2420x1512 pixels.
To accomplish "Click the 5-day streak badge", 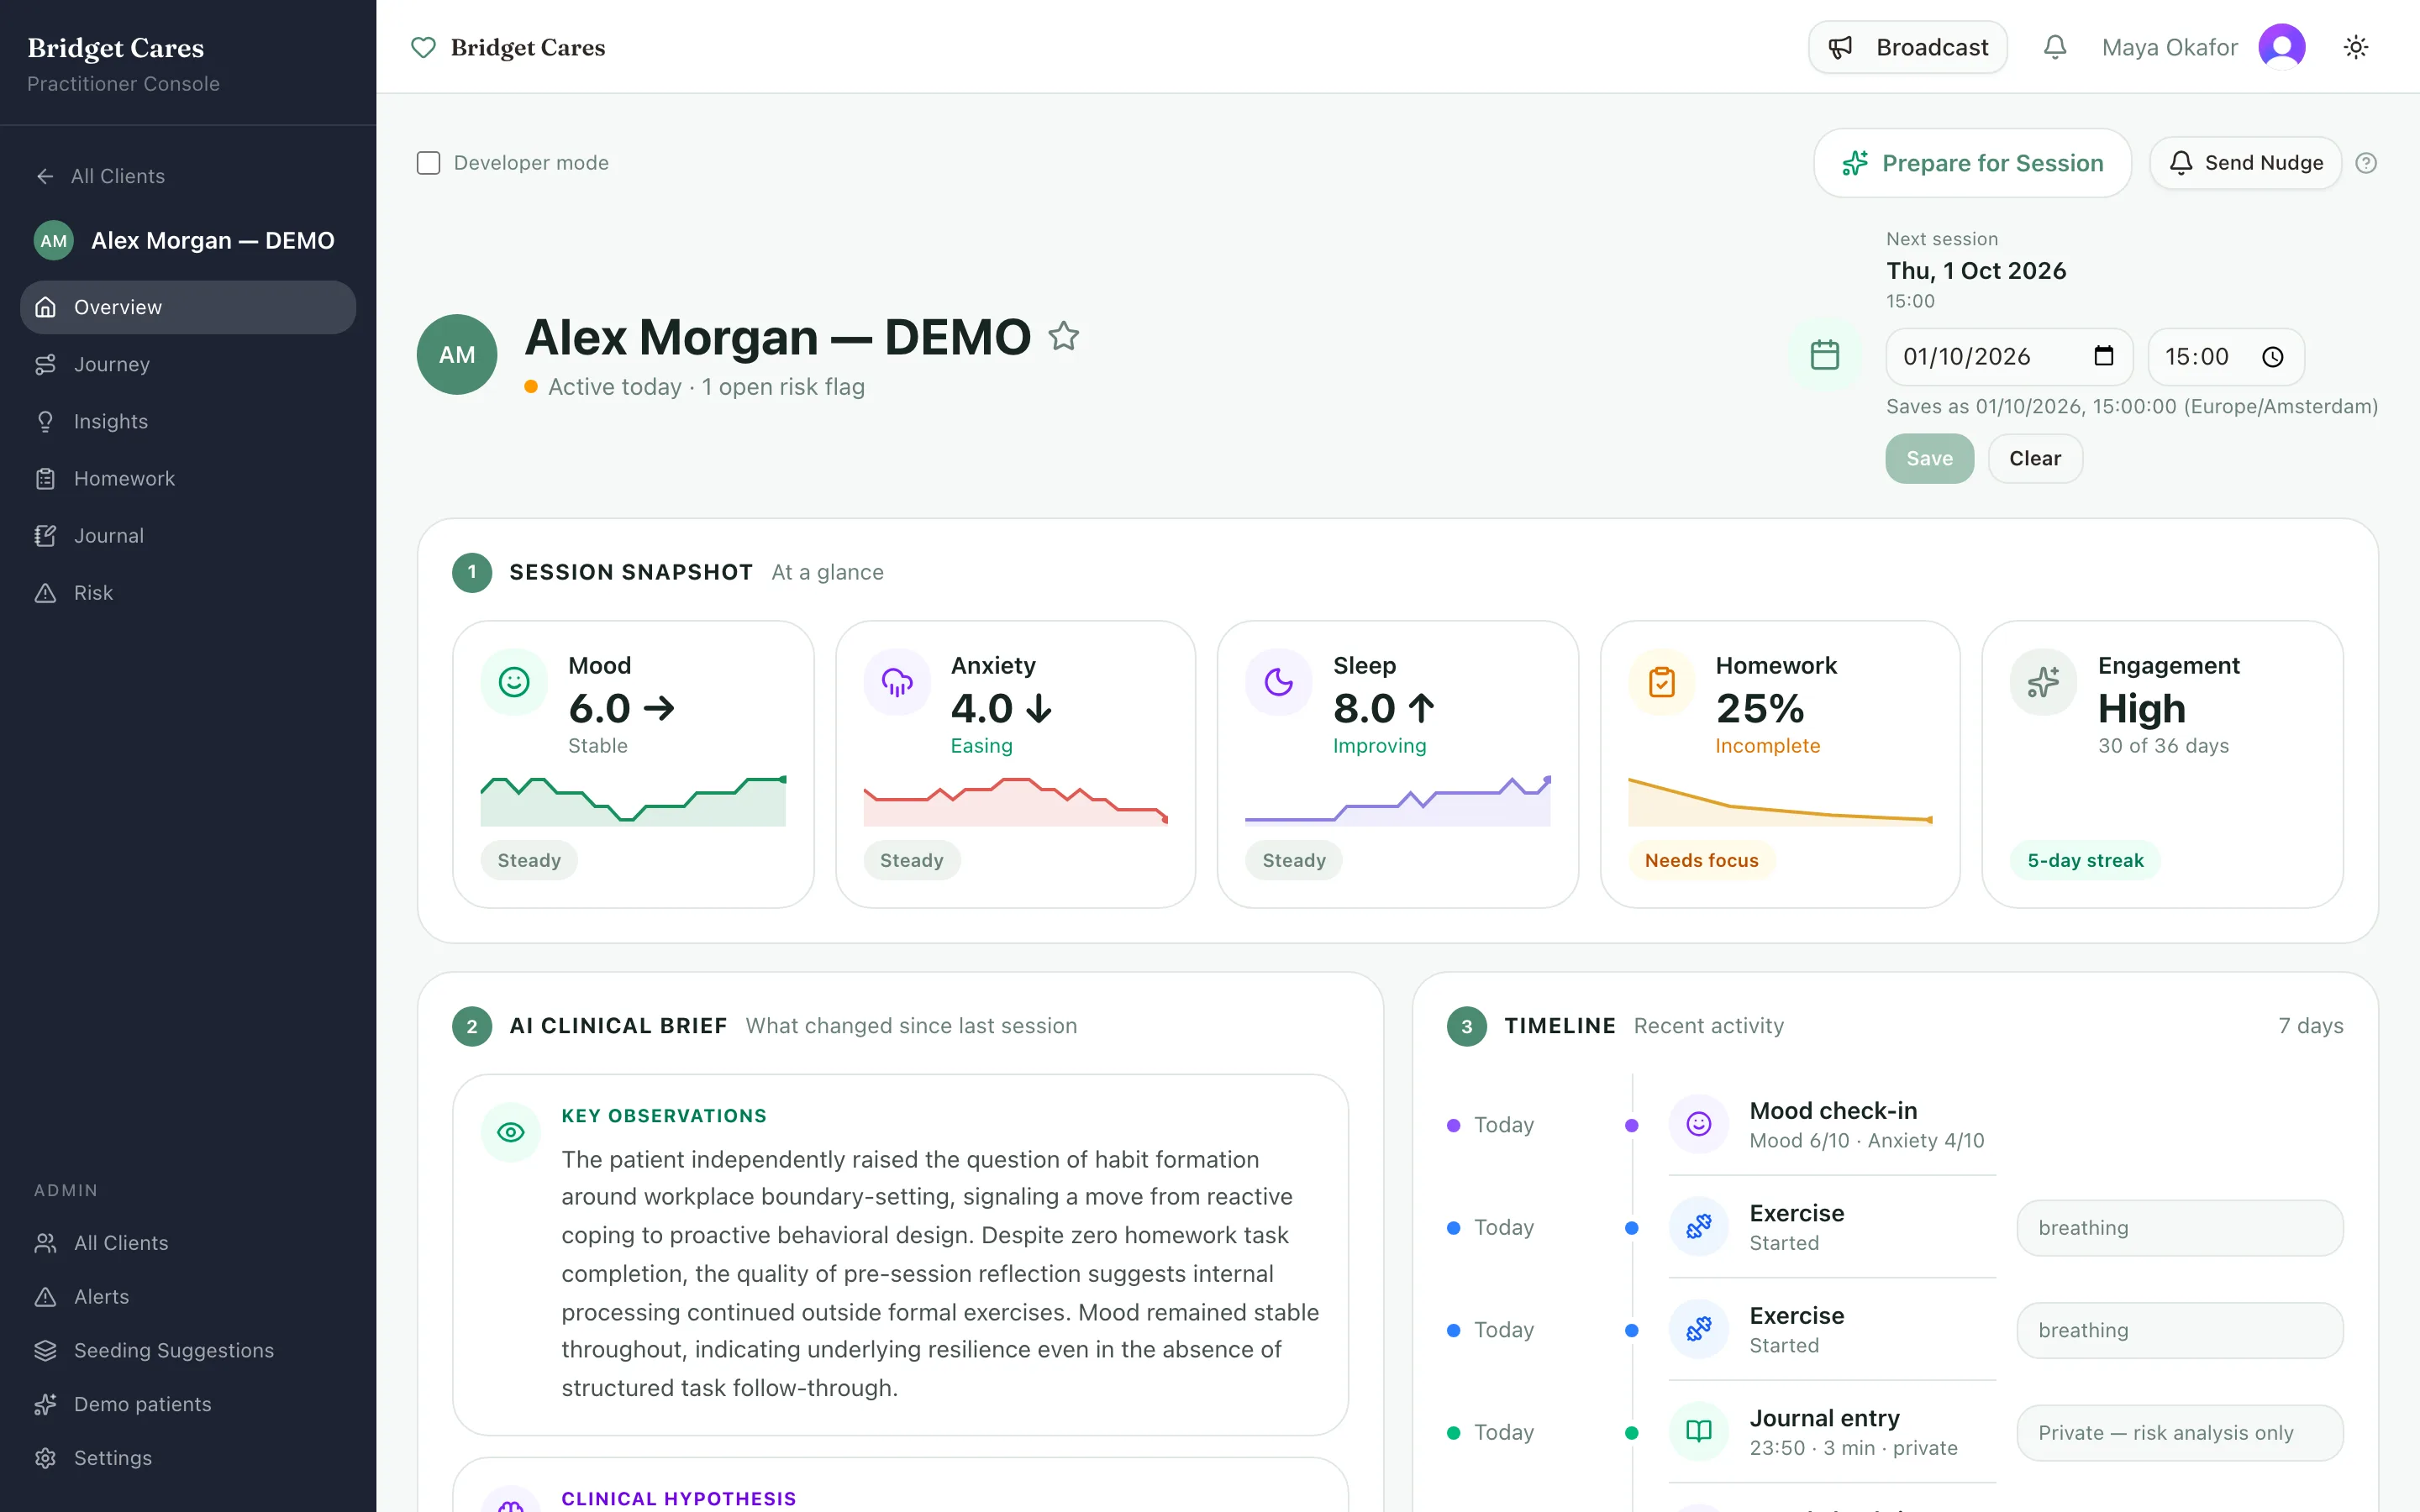I will (x=2085, y=860).
